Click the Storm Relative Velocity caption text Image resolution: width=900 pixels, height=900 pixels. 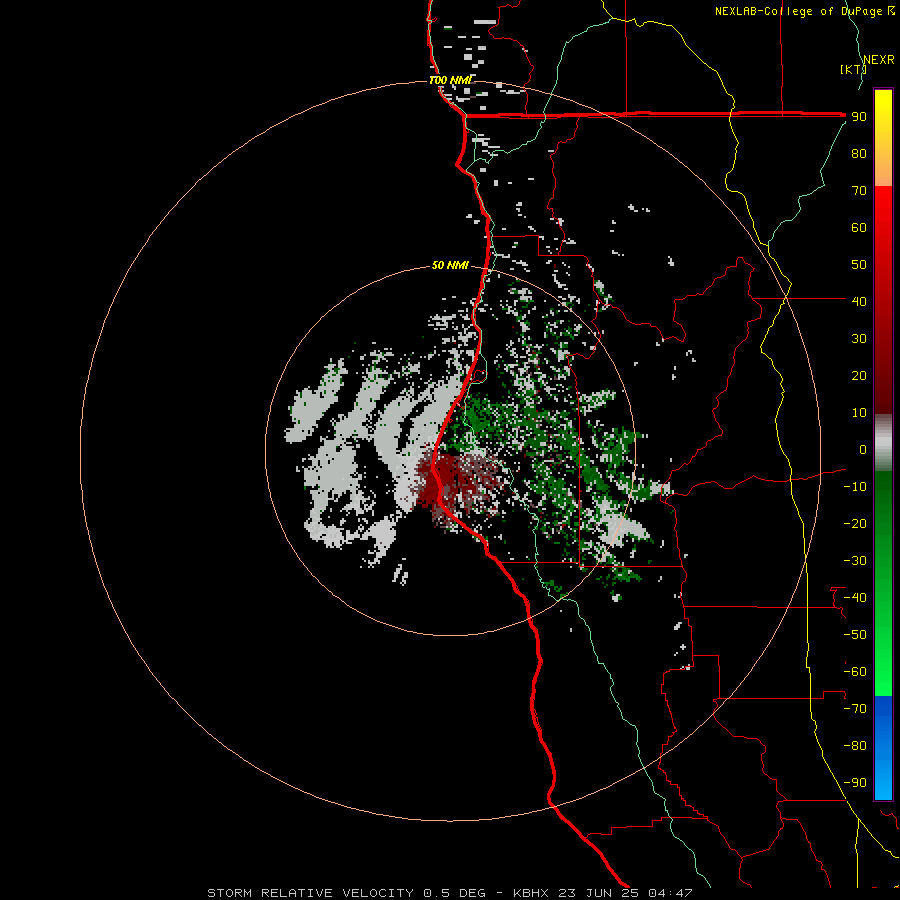click(x=450, y=893)
